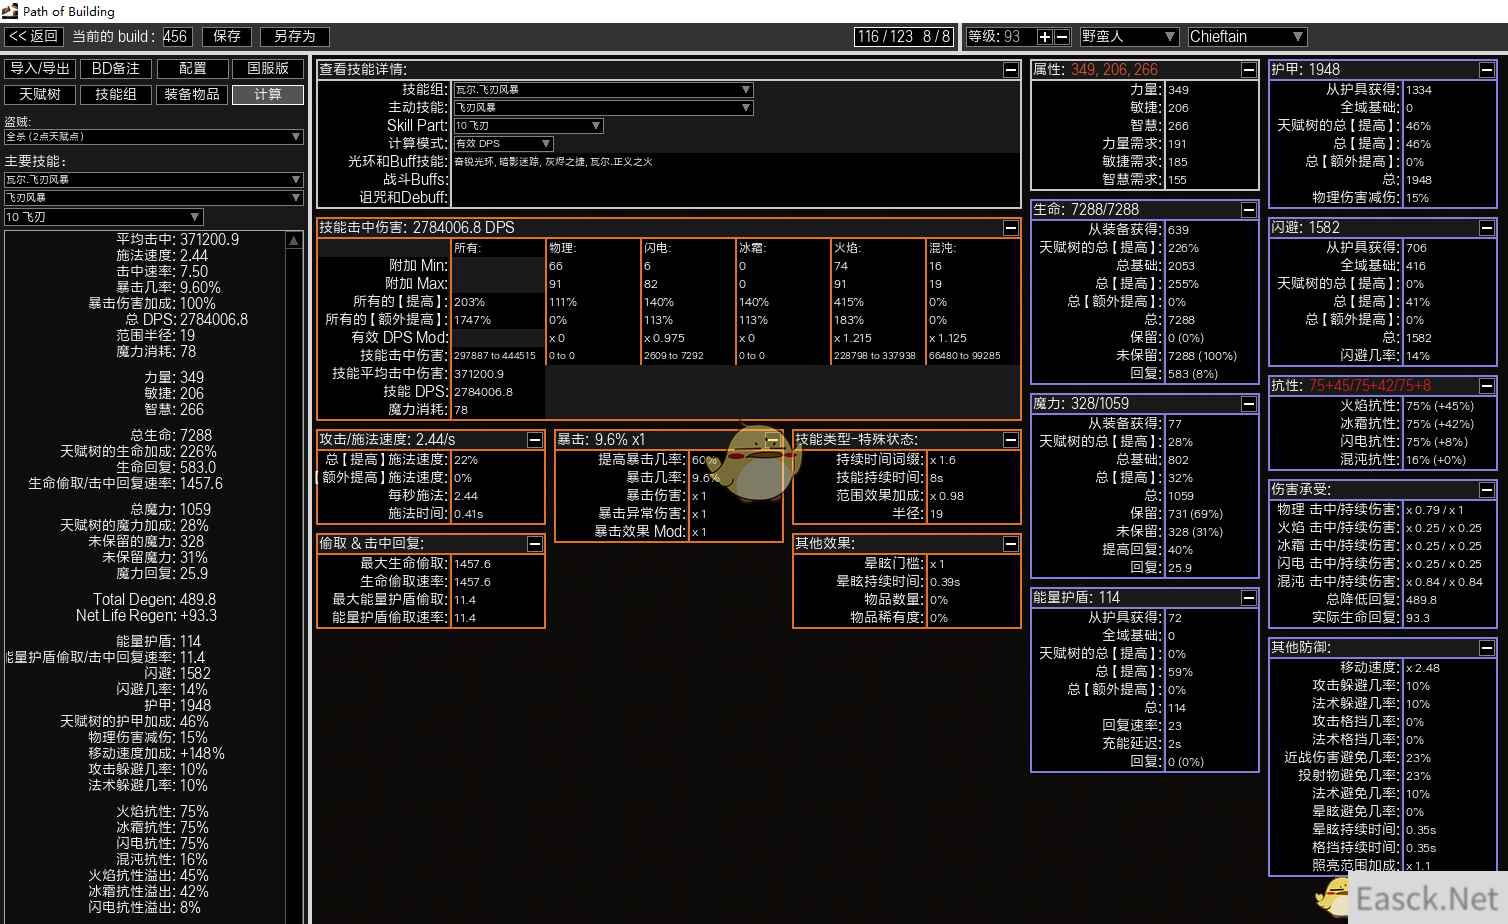Collapse the 属性 attributes section

click(1249, 70)
